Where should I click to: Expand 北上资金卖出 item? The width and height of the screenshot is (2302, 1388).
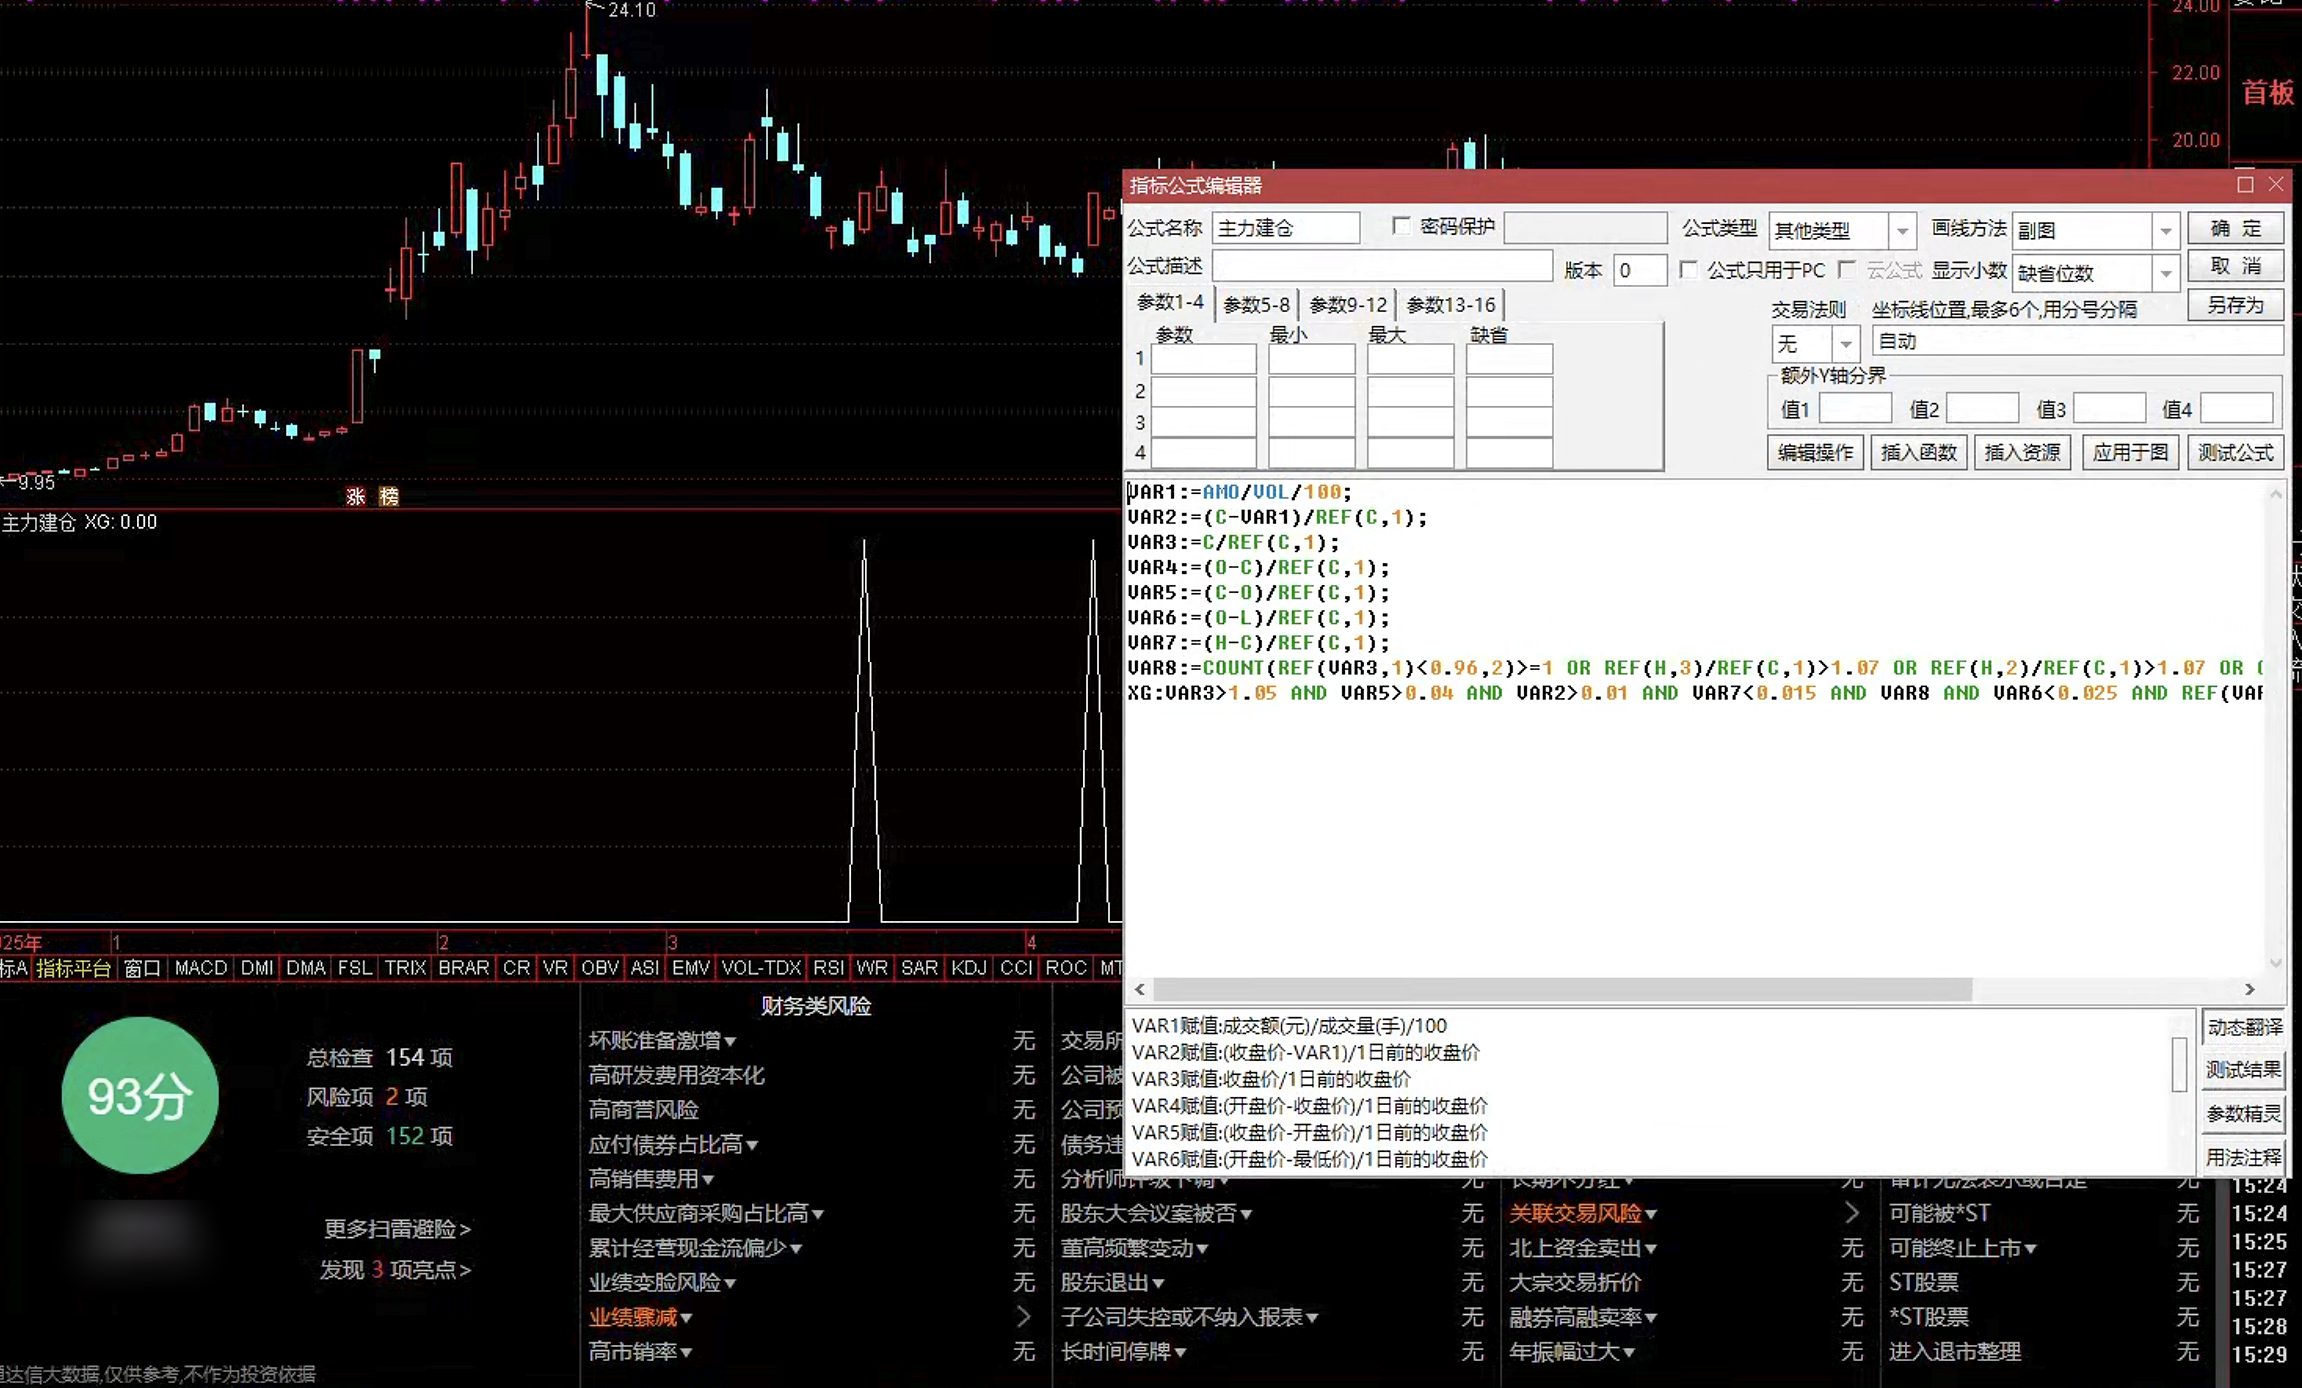(1583, 1249)
